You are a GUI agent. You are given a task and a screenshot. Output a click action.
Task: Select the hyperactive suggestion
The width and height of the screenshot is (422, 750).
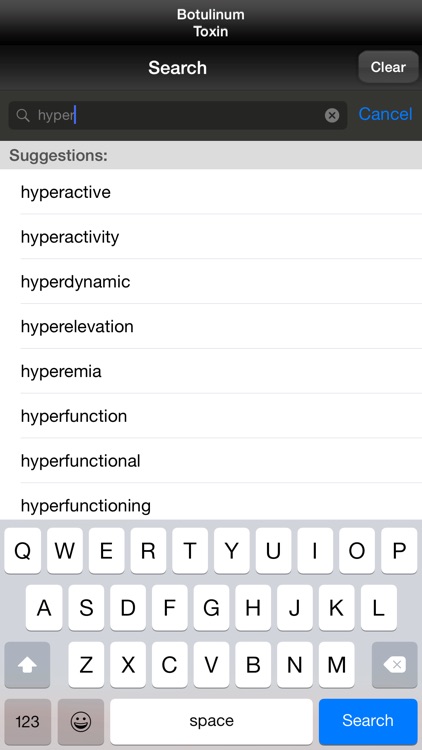[211, 192]
